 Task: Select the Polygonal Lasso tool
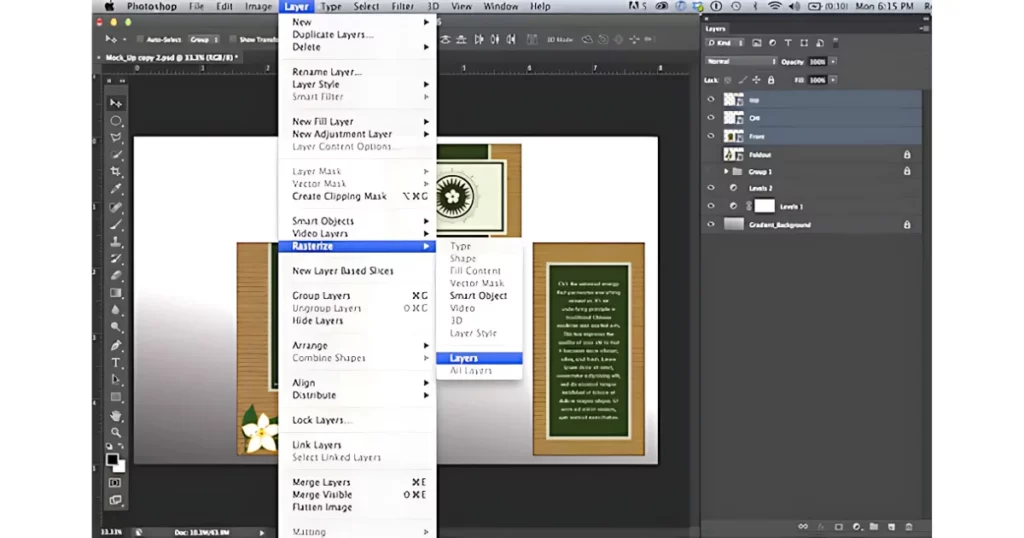coord(116,138)
